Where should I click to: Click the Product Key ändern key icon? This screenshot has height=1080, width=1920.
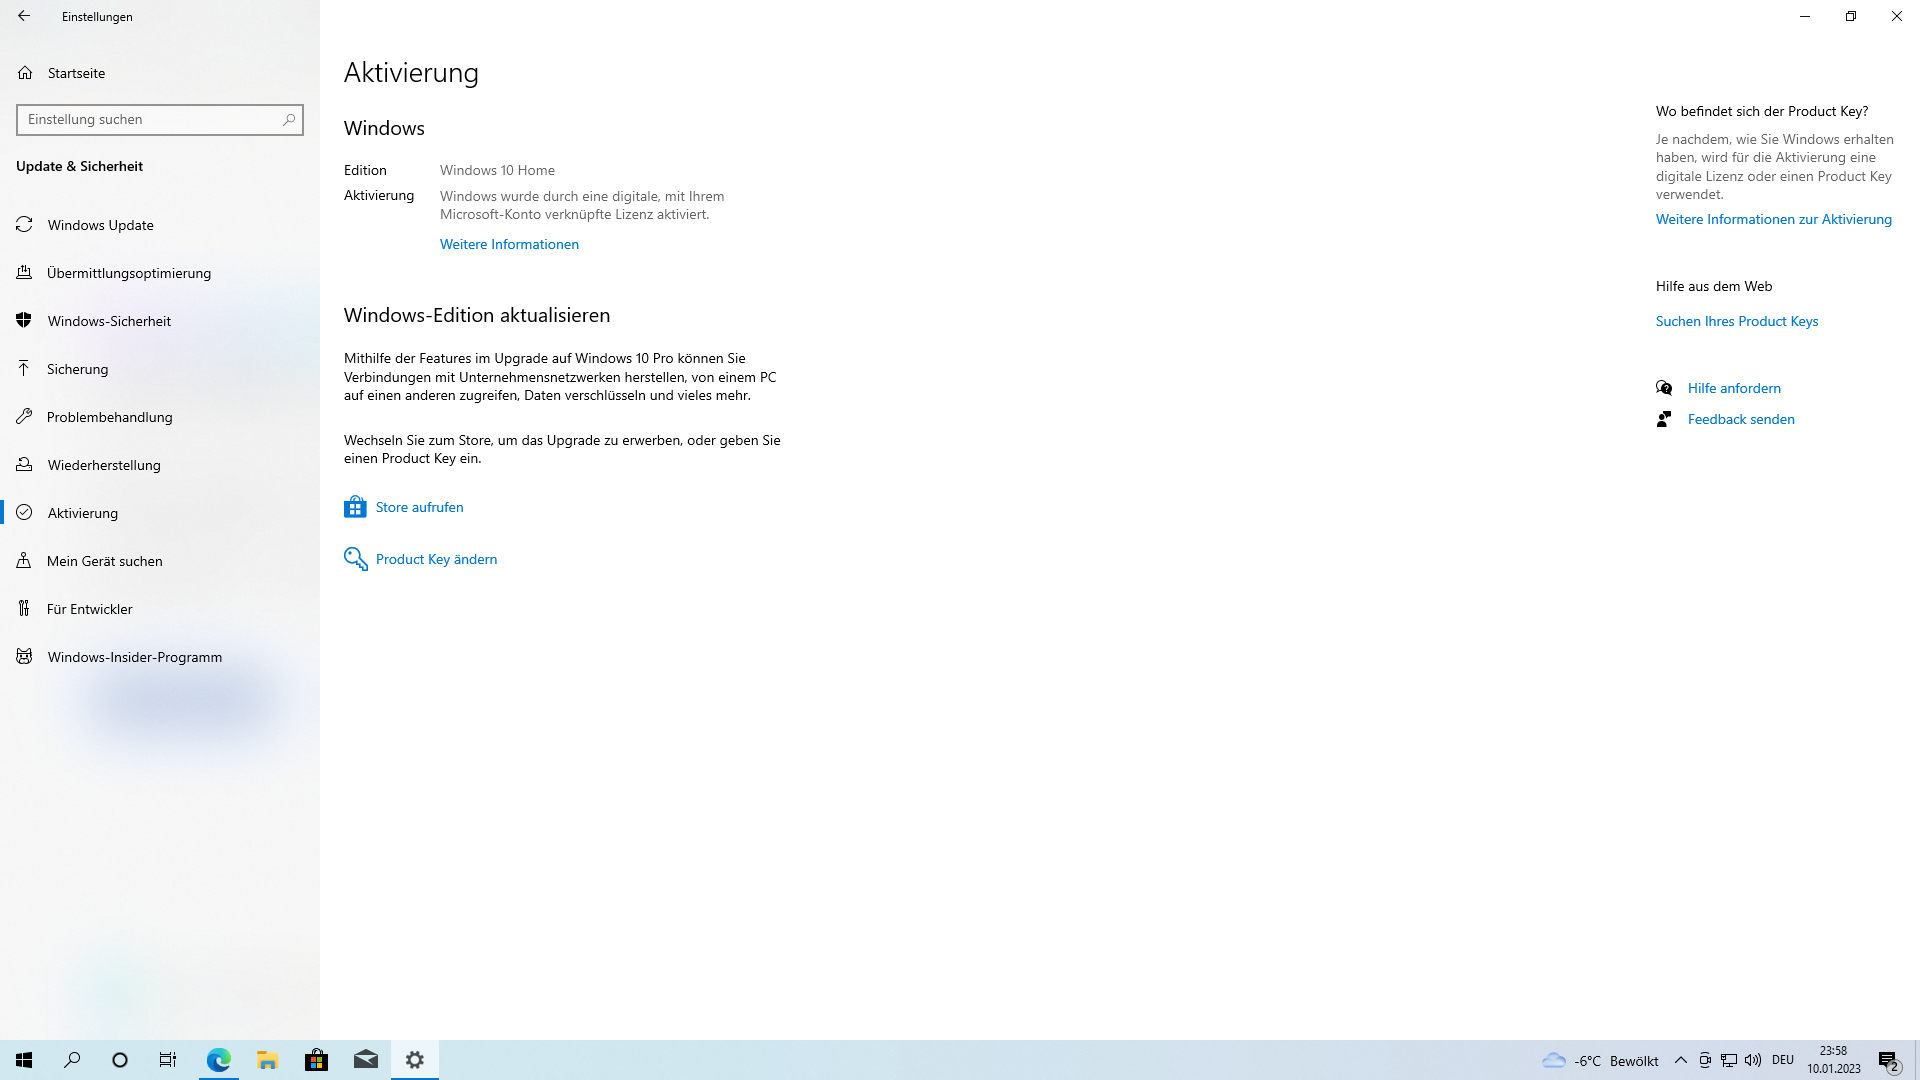coord(355,559)
